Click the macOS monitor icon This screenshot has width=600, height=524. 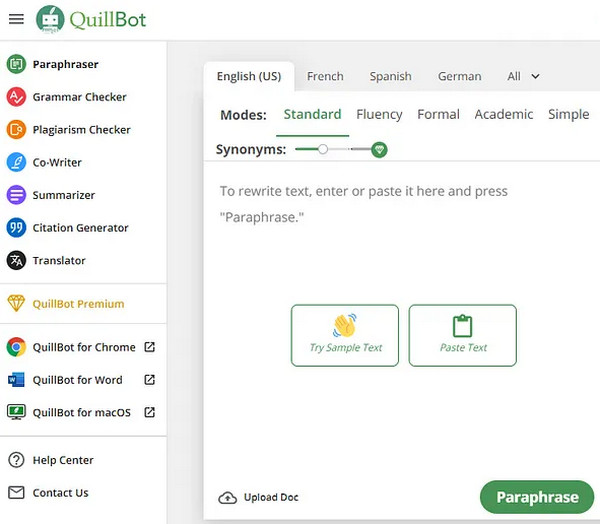(16, 412)
